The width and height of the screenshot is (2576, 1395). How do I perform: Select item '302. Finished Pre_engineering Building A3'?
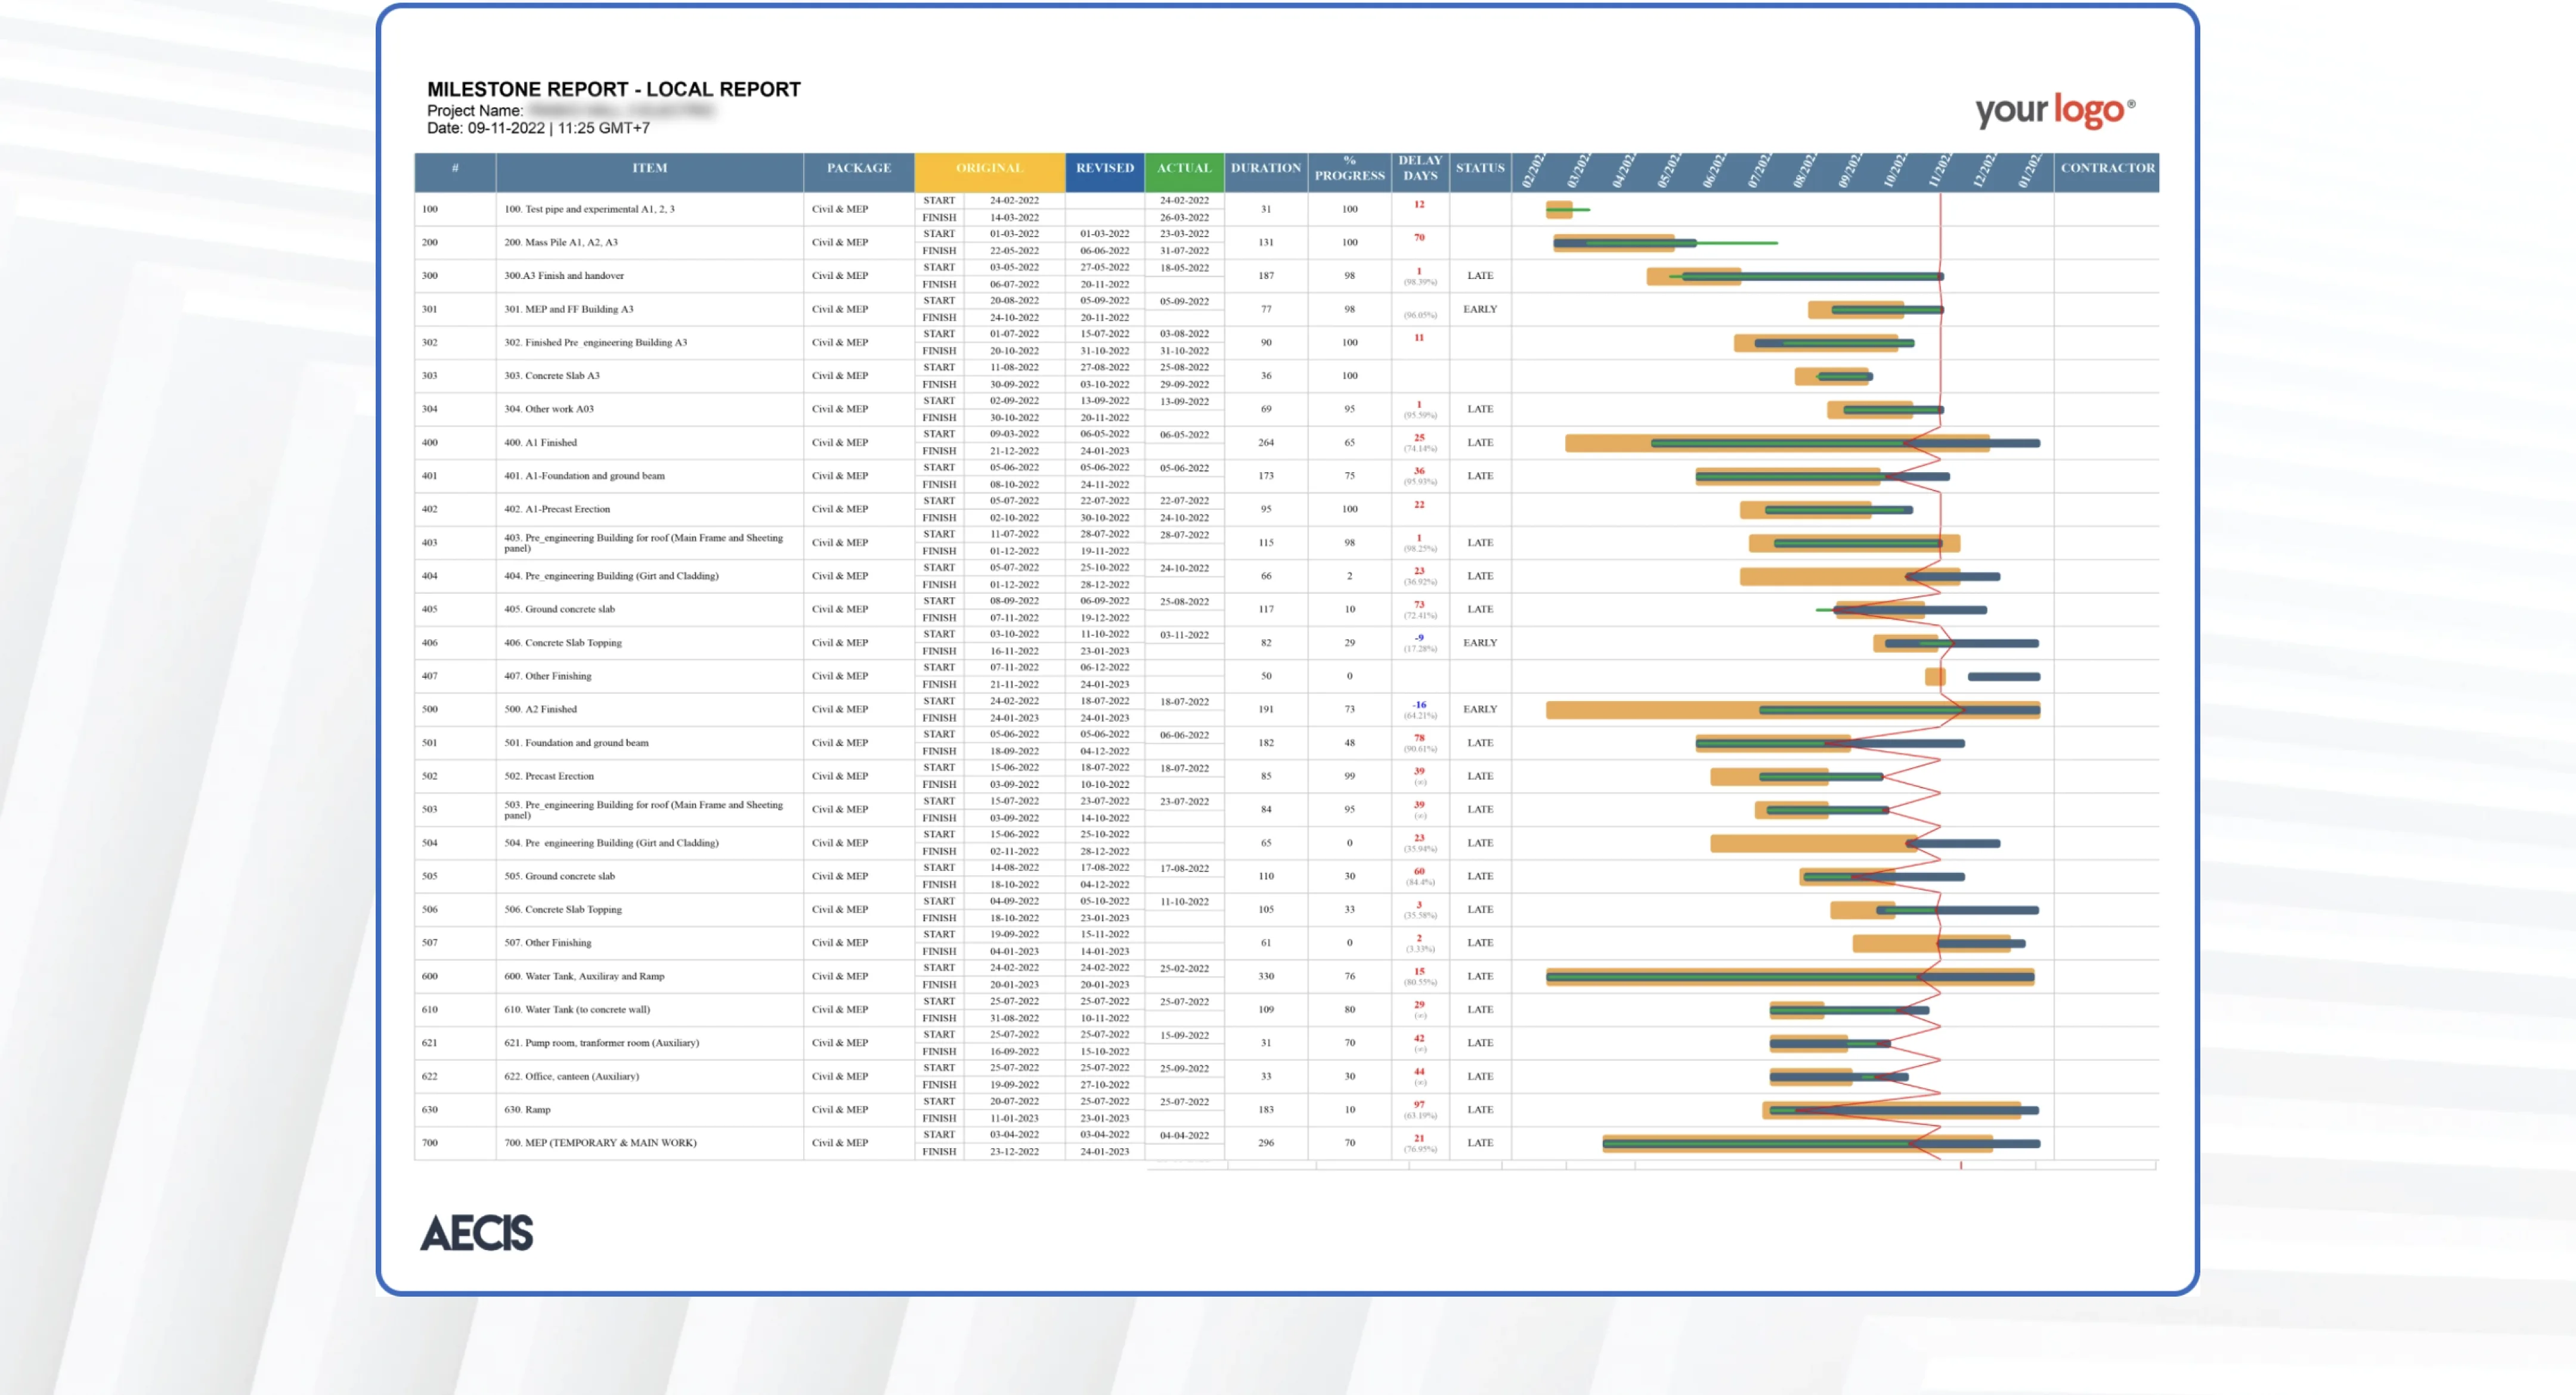[596, 342]
